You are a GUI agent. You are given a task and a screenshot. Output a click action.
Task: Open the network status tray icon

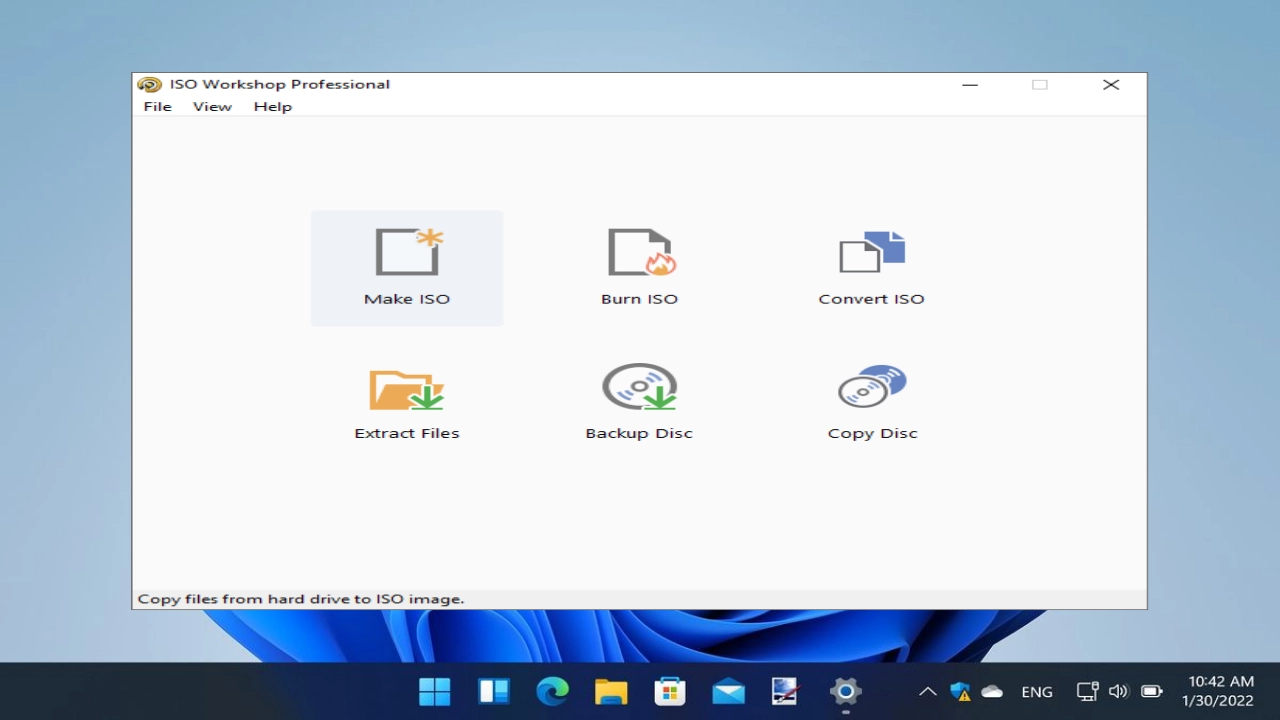pyautogui.click(x=1087, y=691)
